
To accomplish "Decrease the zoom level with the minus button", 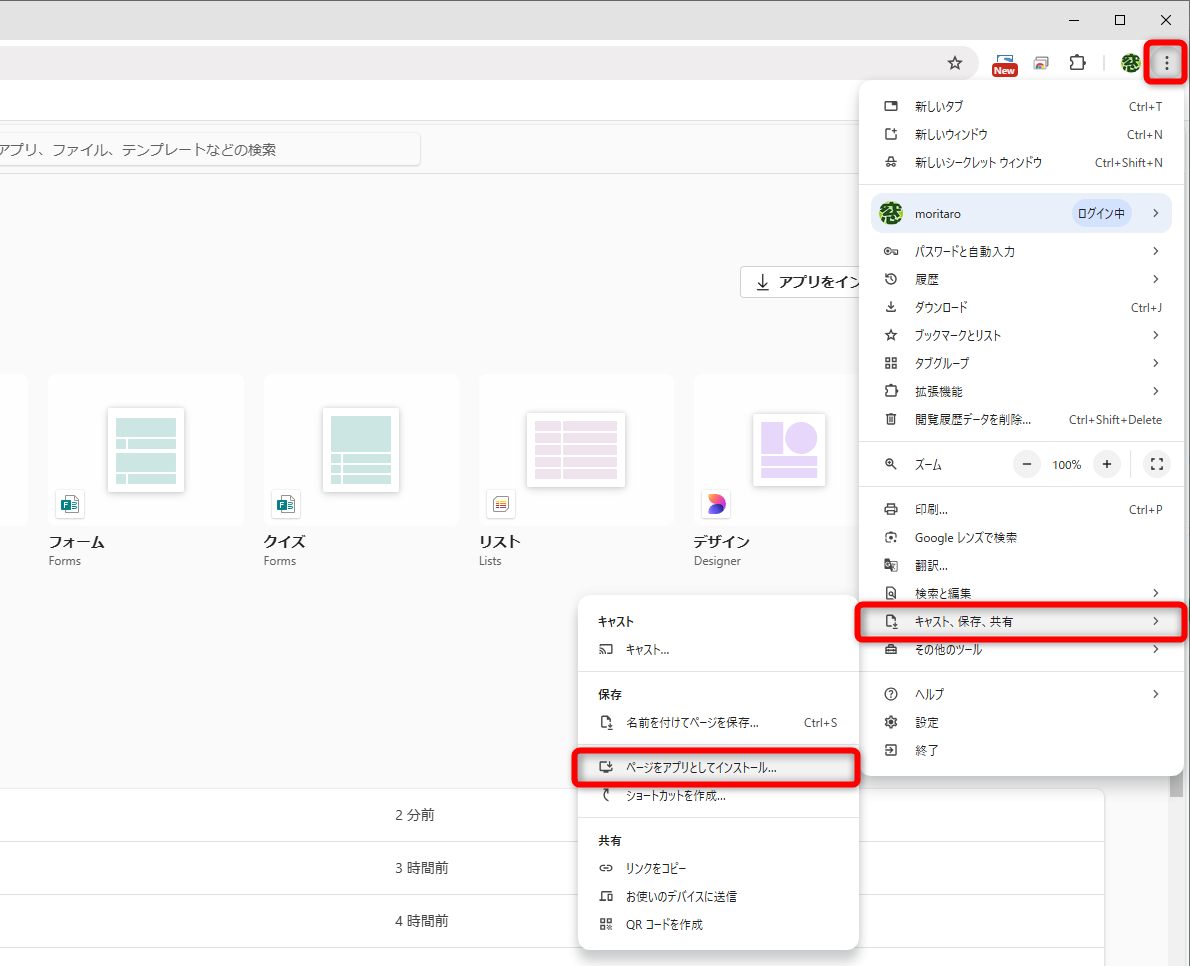I will pyautogui.click(x=1026, y=464).
